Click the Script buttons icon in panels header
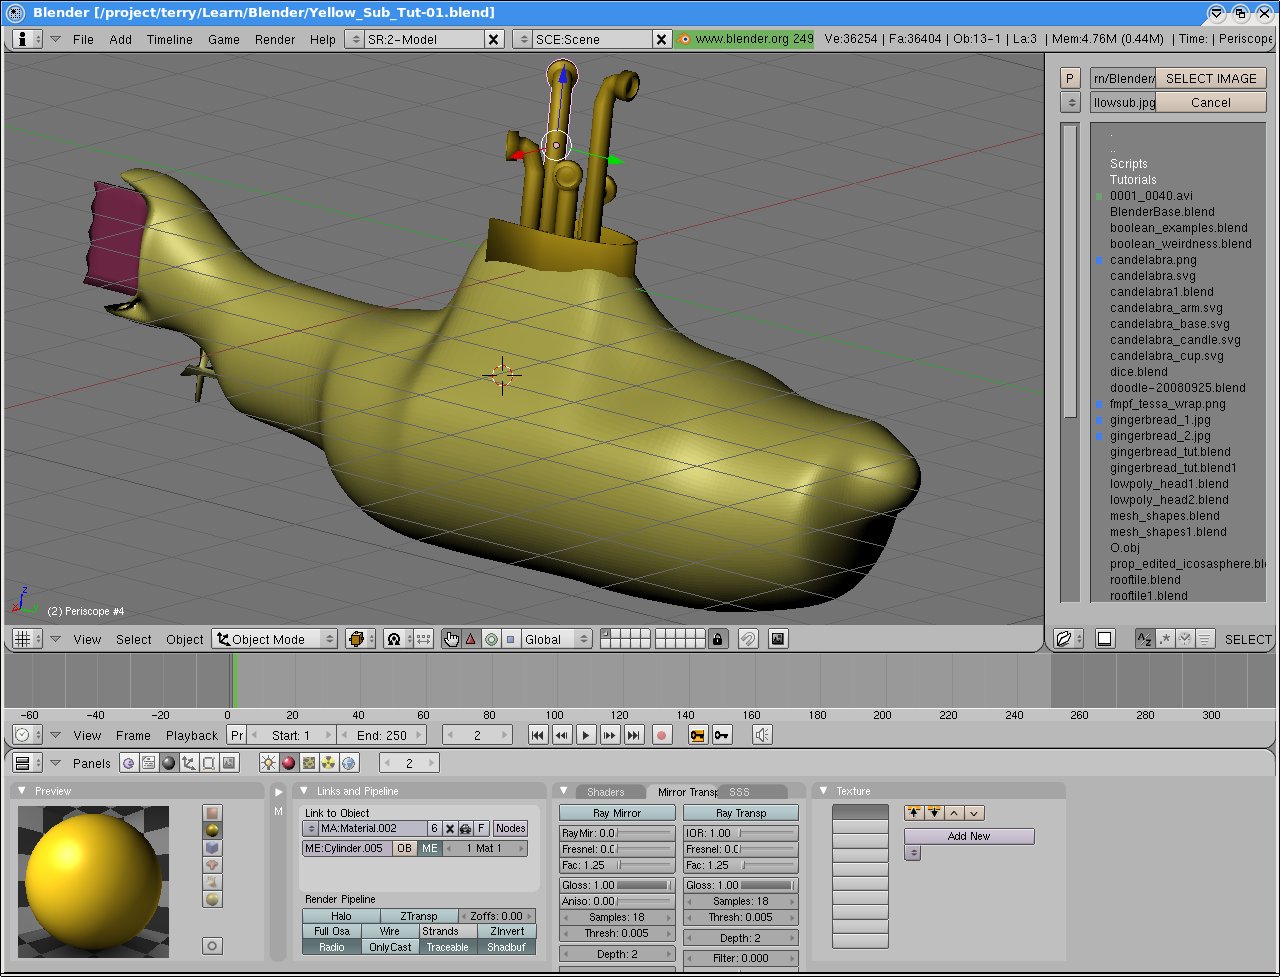This screenshot has height=977, width=1280. tap(148, 763)
